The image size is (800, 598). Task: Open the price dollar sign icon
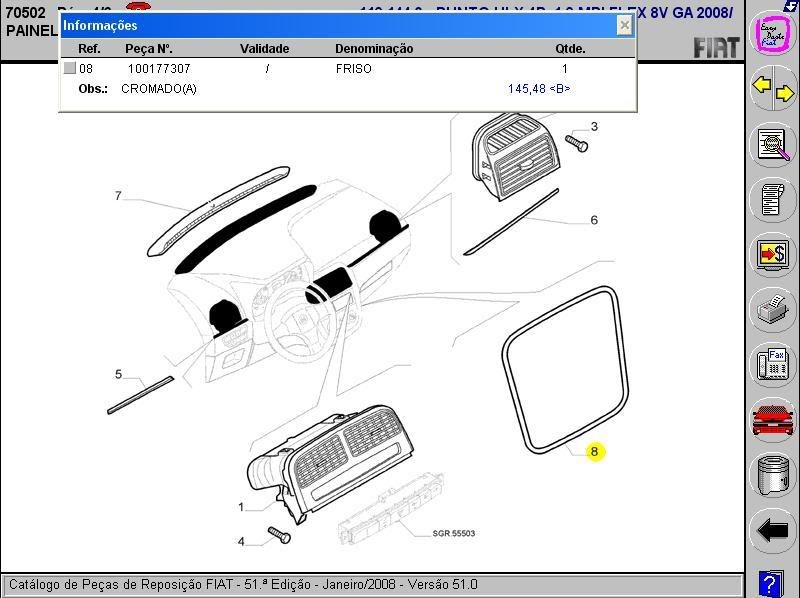[x=773, y=255]
